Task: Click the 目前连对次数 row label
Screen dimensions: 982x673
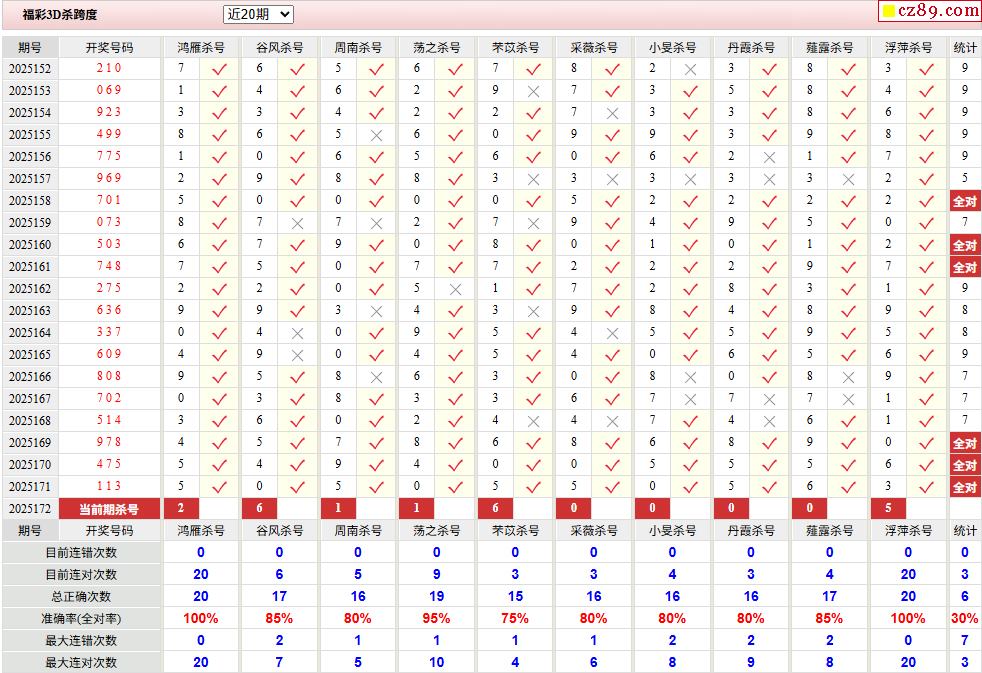Action: point(81,575)
